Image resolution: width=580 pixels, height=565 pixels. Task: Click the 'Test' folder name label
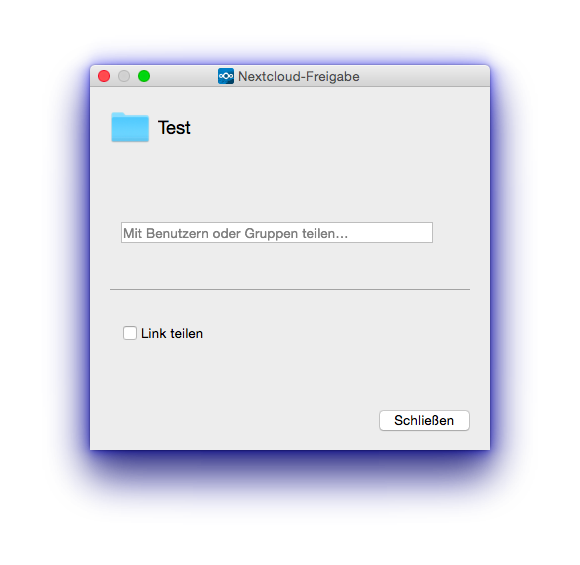[x=174, y=128]
